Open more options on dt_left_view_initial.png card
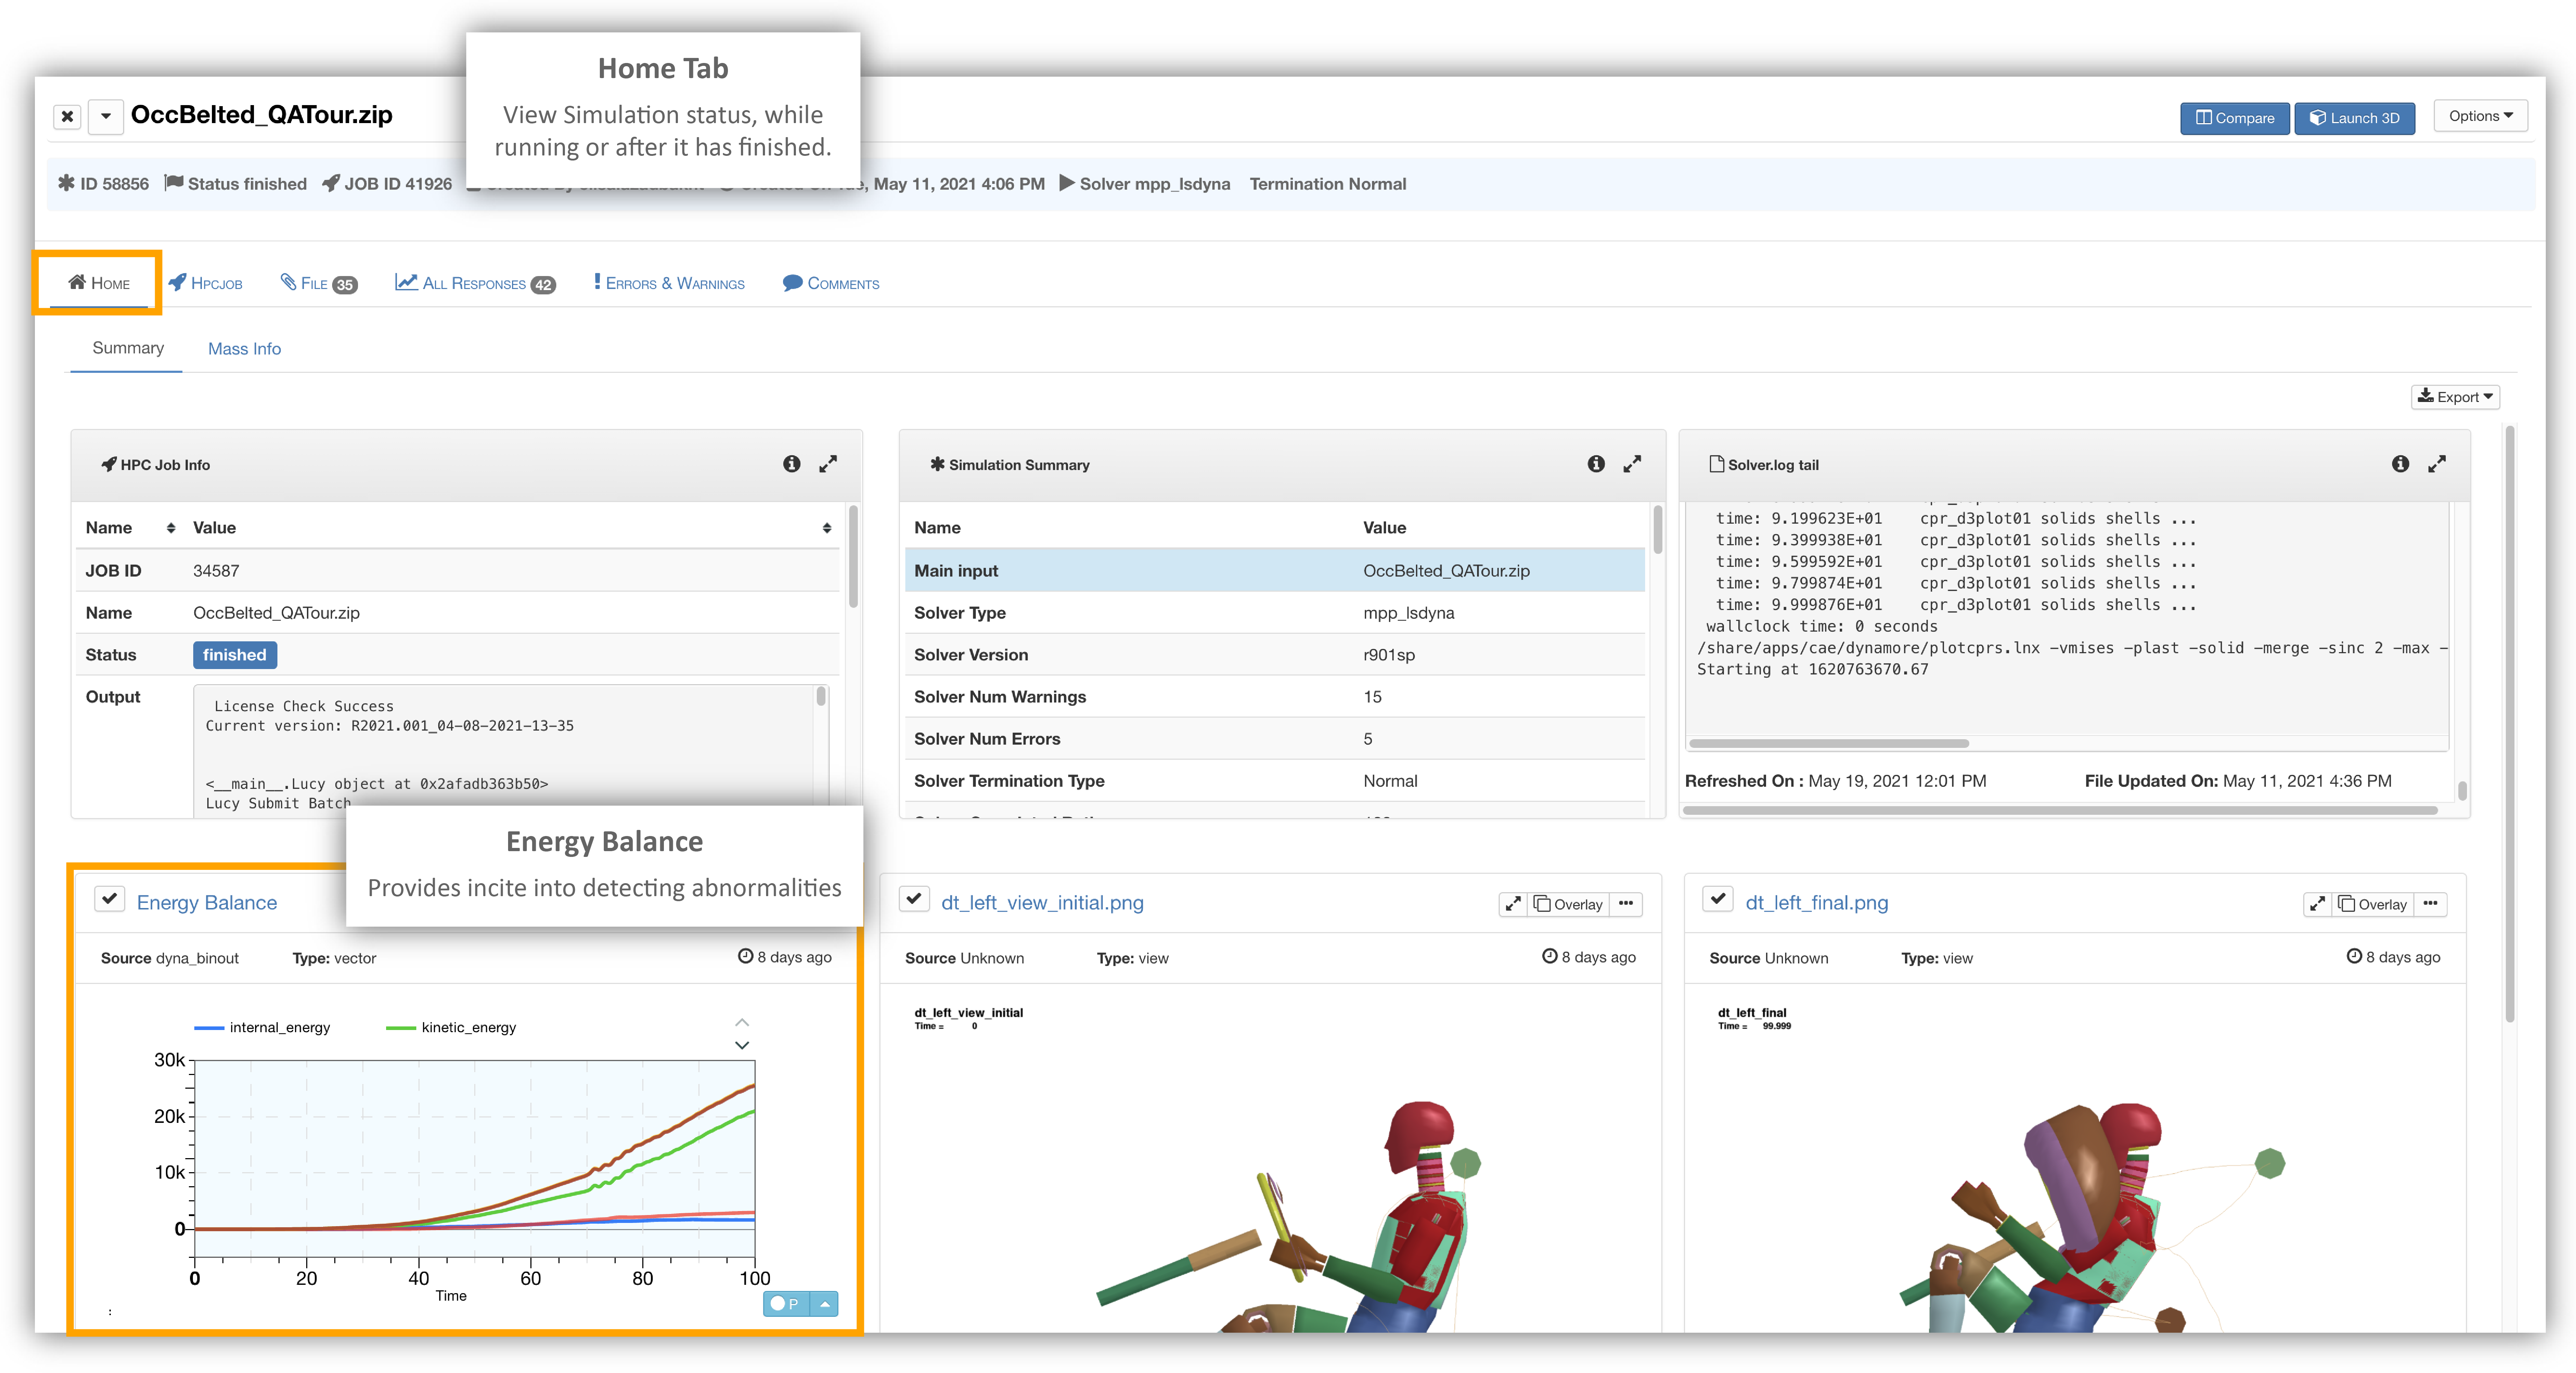 pos(1626,904)
